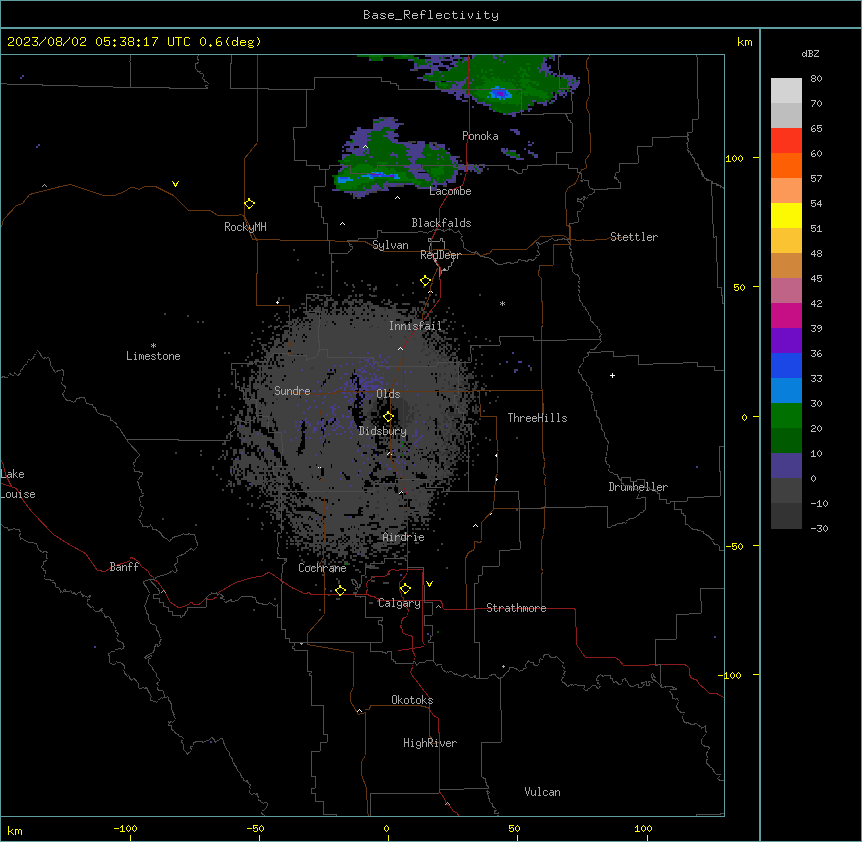Click the Calgary city label

coord(399,603)
